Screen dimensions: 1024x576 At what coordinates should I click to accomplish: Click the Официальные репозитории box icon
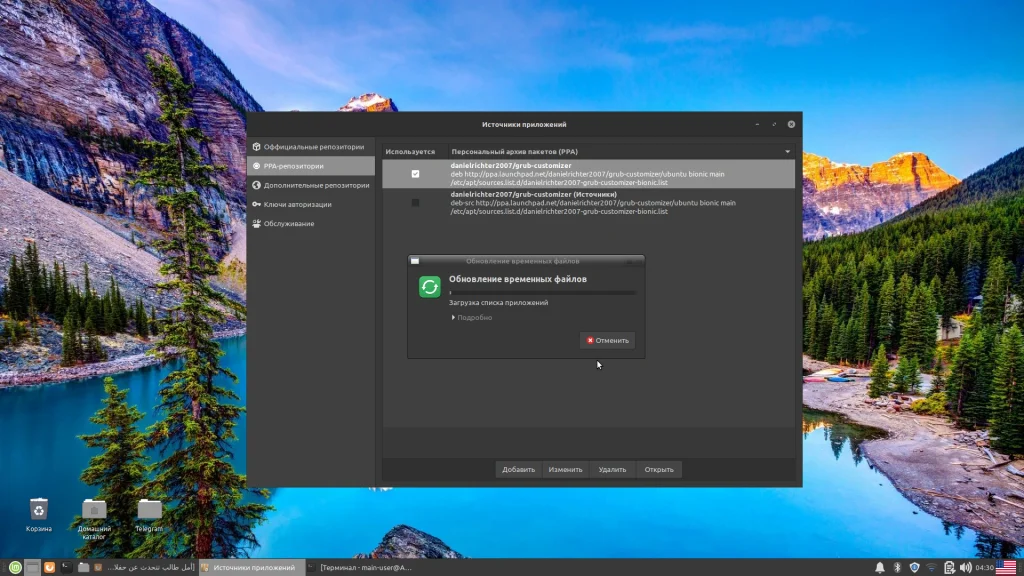pos(257,147)
